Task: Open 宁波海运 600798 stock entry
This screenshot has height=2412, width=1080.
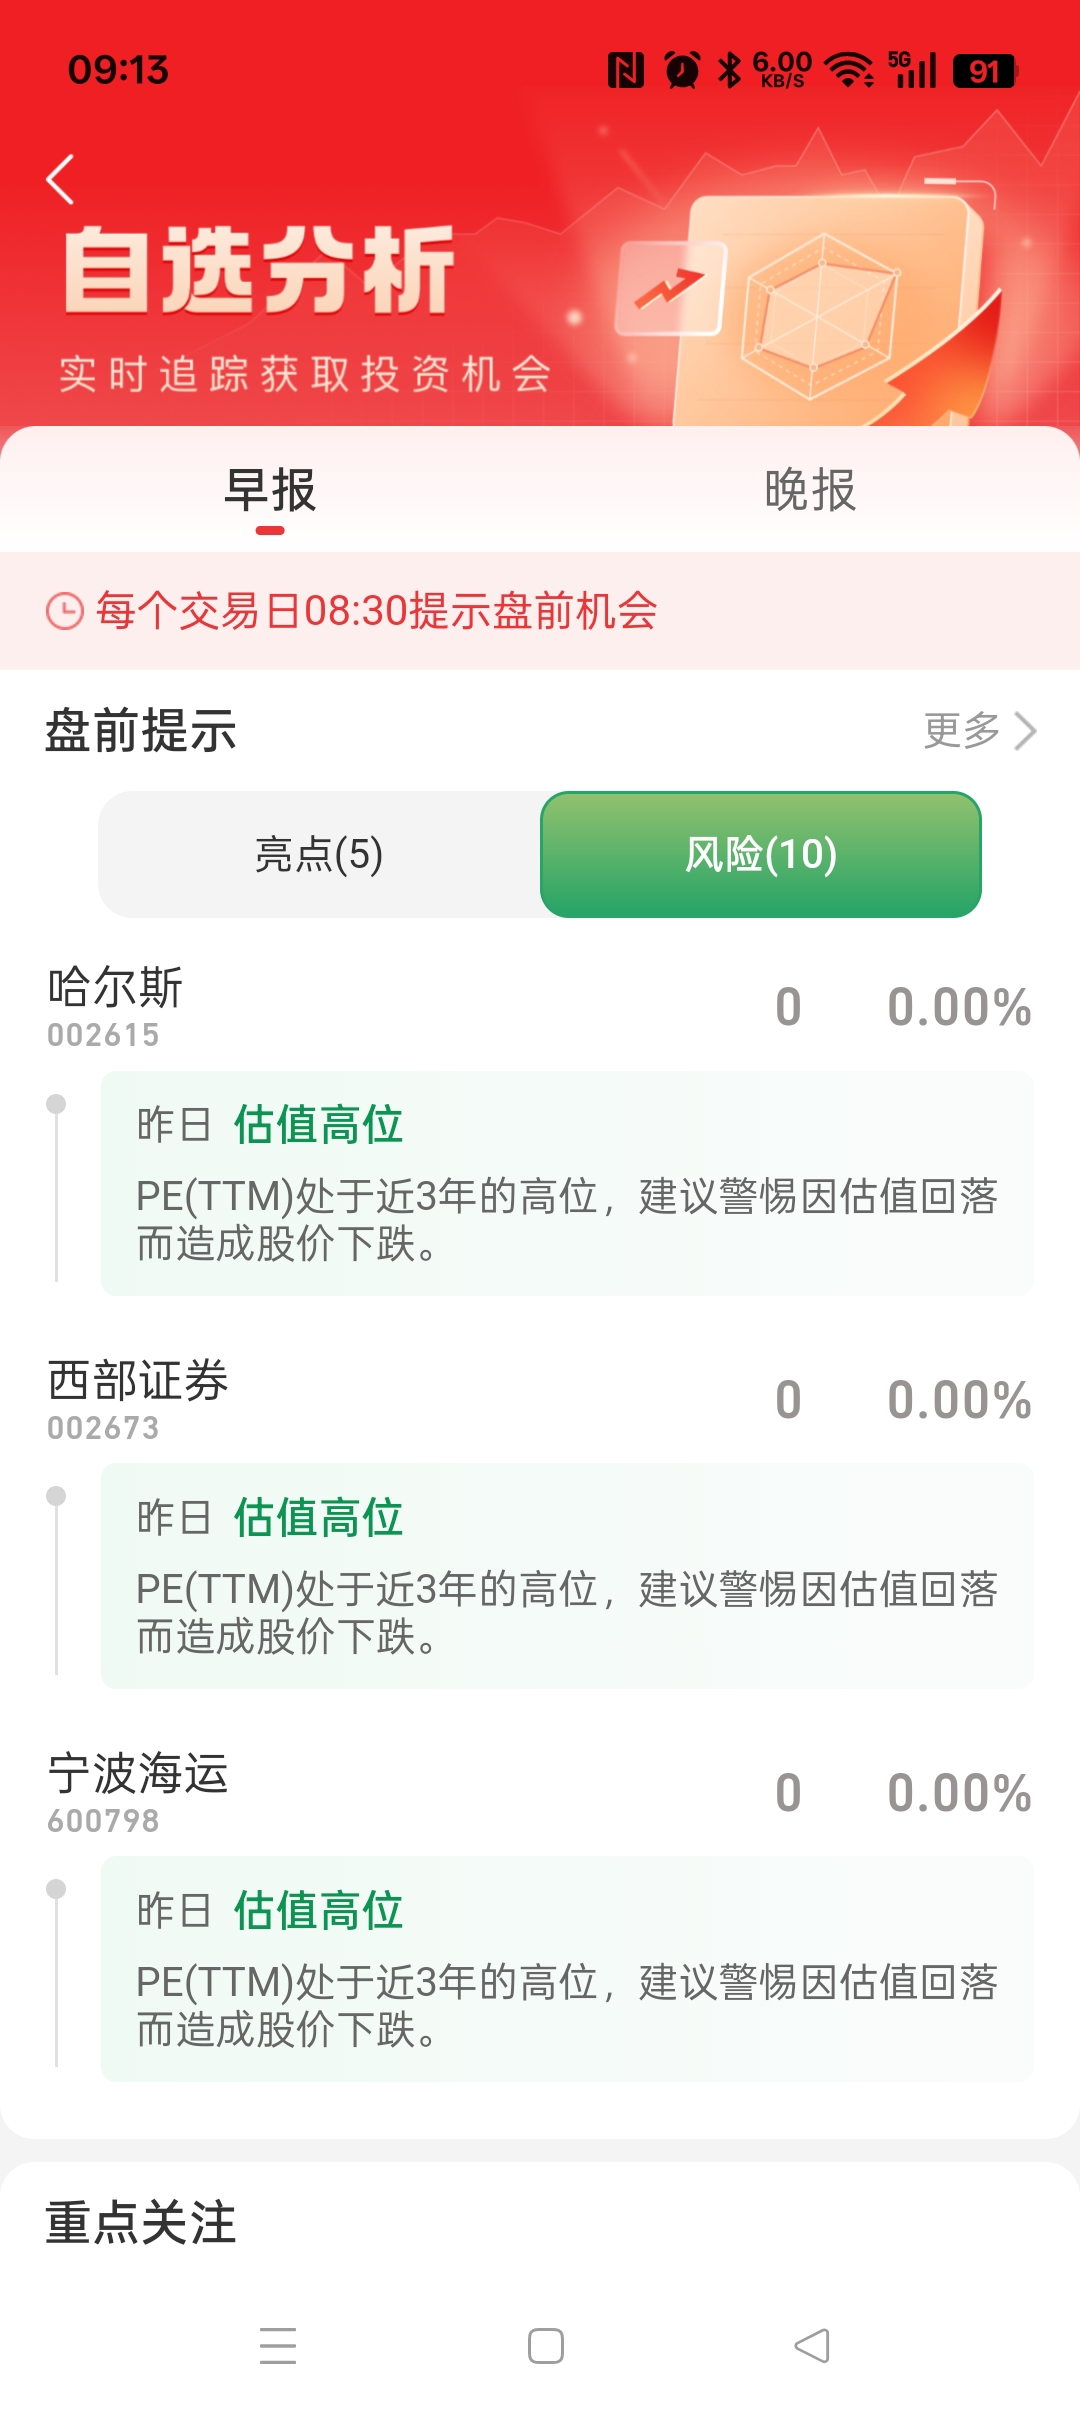Action: 540,1792
